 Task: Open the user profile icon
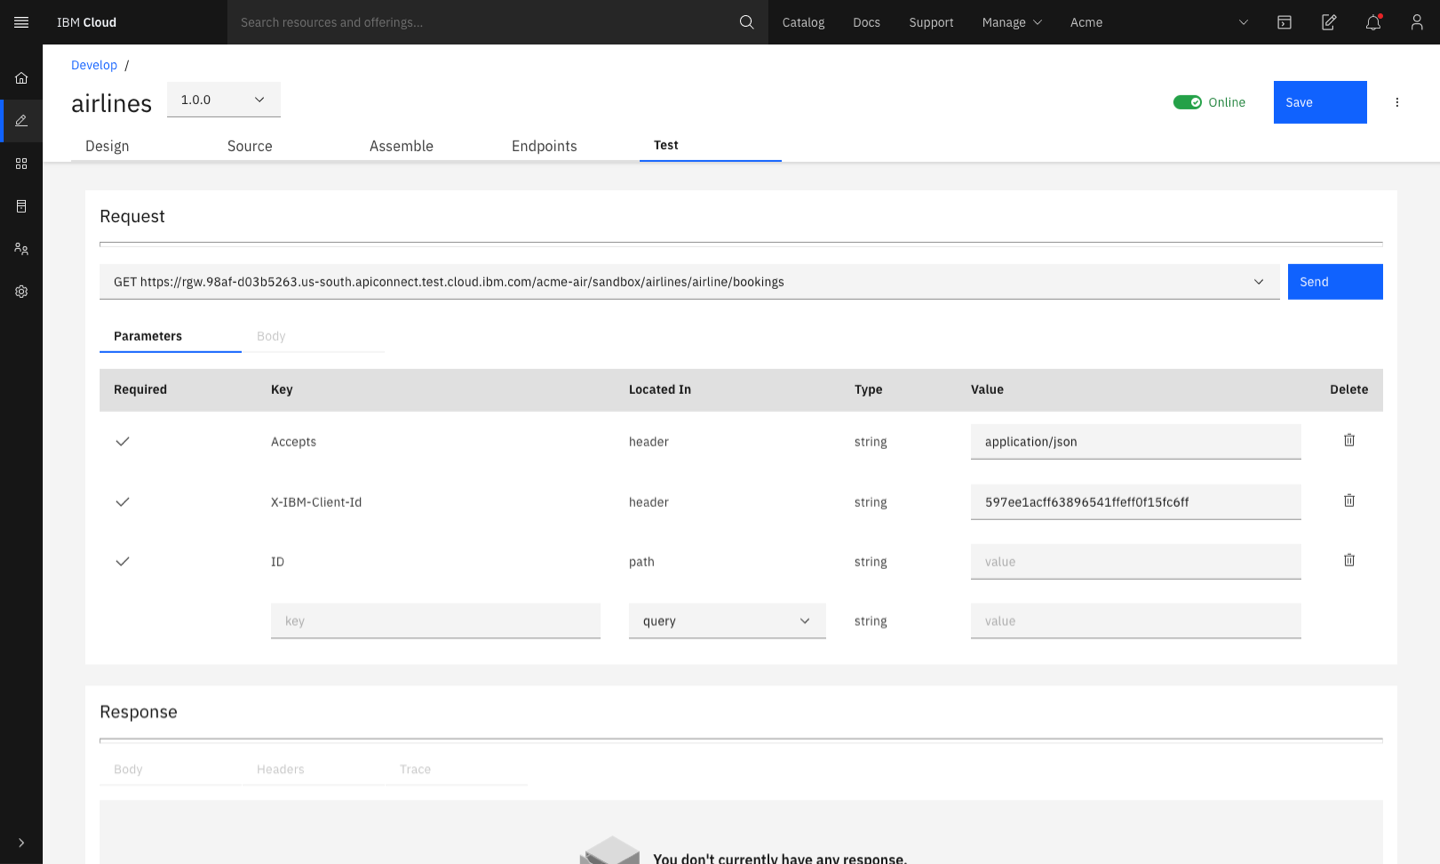(x=1417, y=22)
